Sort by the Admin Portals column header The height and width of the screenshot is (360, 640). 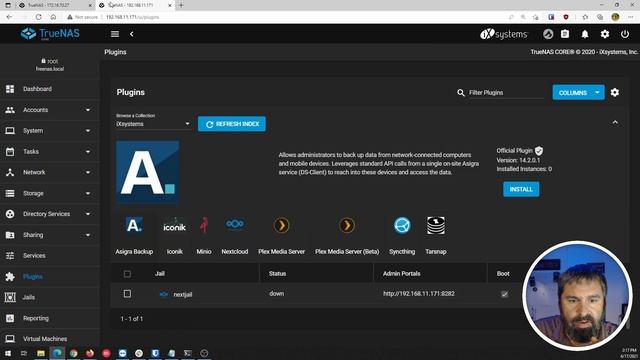(x=401, y=273)
